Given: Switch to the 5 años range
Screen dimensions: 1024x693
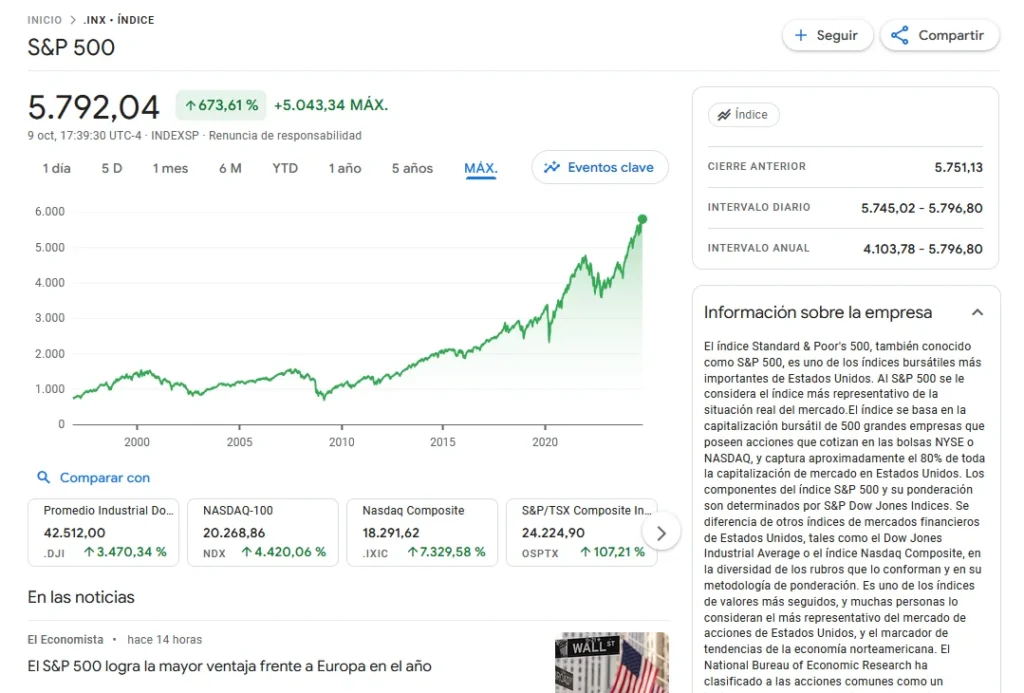Looking at the screenshot, I should [x=412, y=168].
